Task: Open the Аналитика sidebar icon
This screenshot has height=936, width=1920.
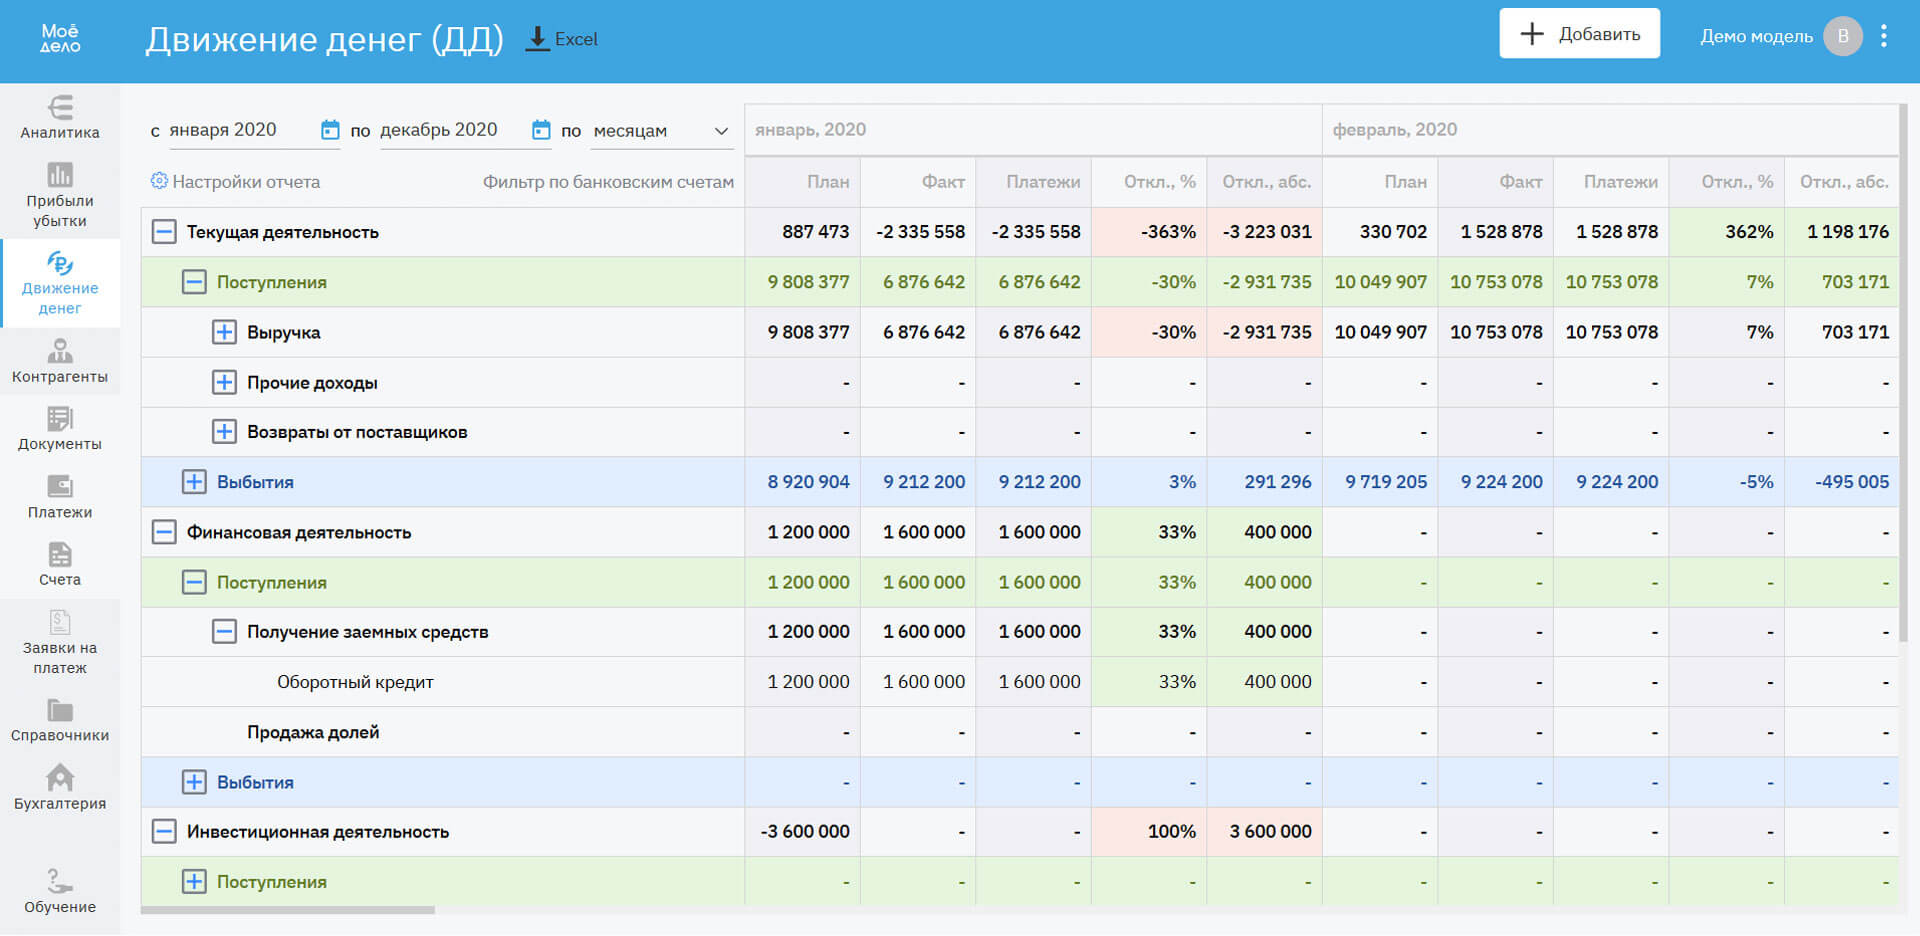Action: click(60, 108)
